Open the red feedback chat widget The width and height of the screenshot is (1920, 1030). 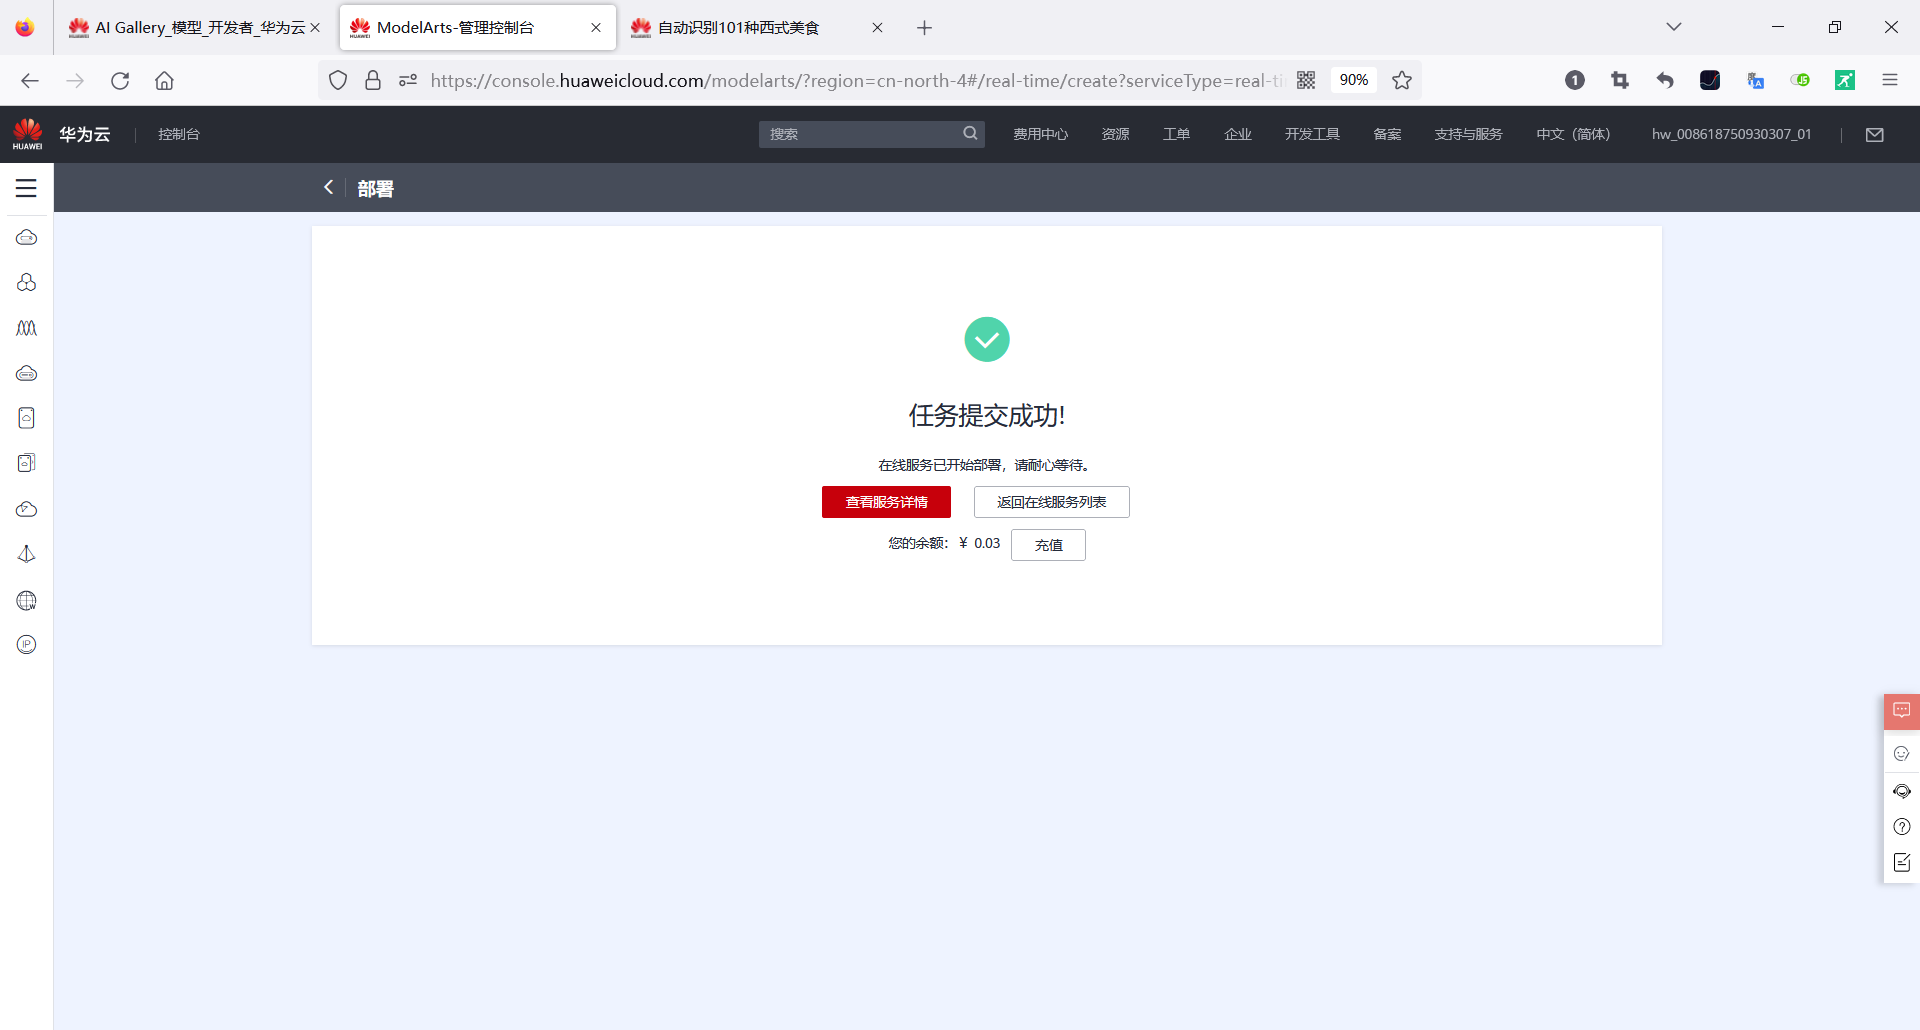(x=1902, y=711)
